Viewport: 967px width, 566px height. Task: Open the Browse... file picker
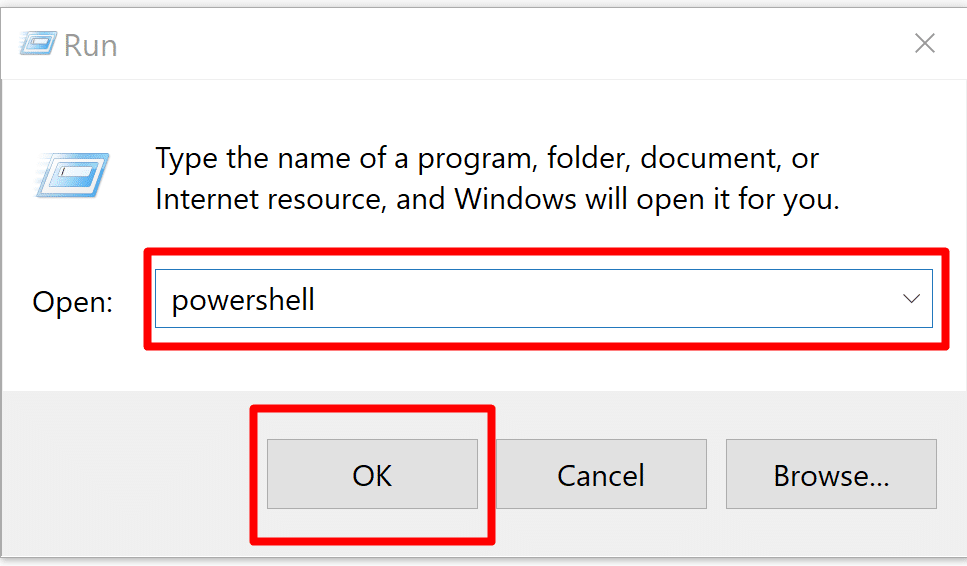coord(831,474)
